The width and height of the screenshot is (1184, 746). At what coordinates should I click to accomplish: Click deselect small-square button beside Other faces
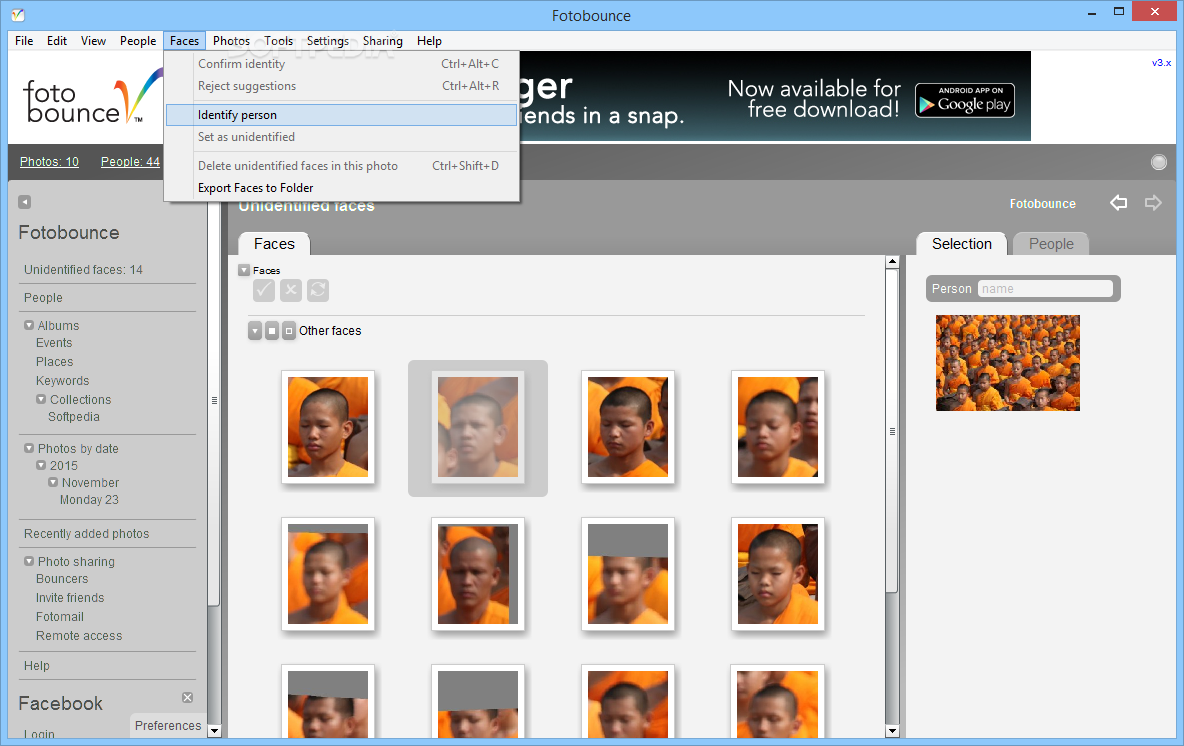point(288,331)
